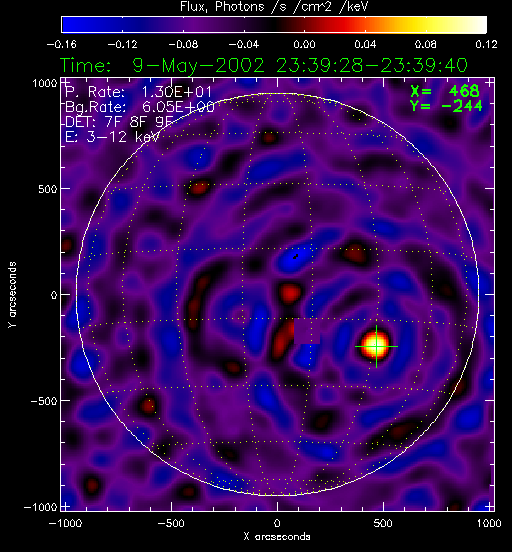
Task: Click the X arcseconds axis title
Action: [x=277, y=537]
